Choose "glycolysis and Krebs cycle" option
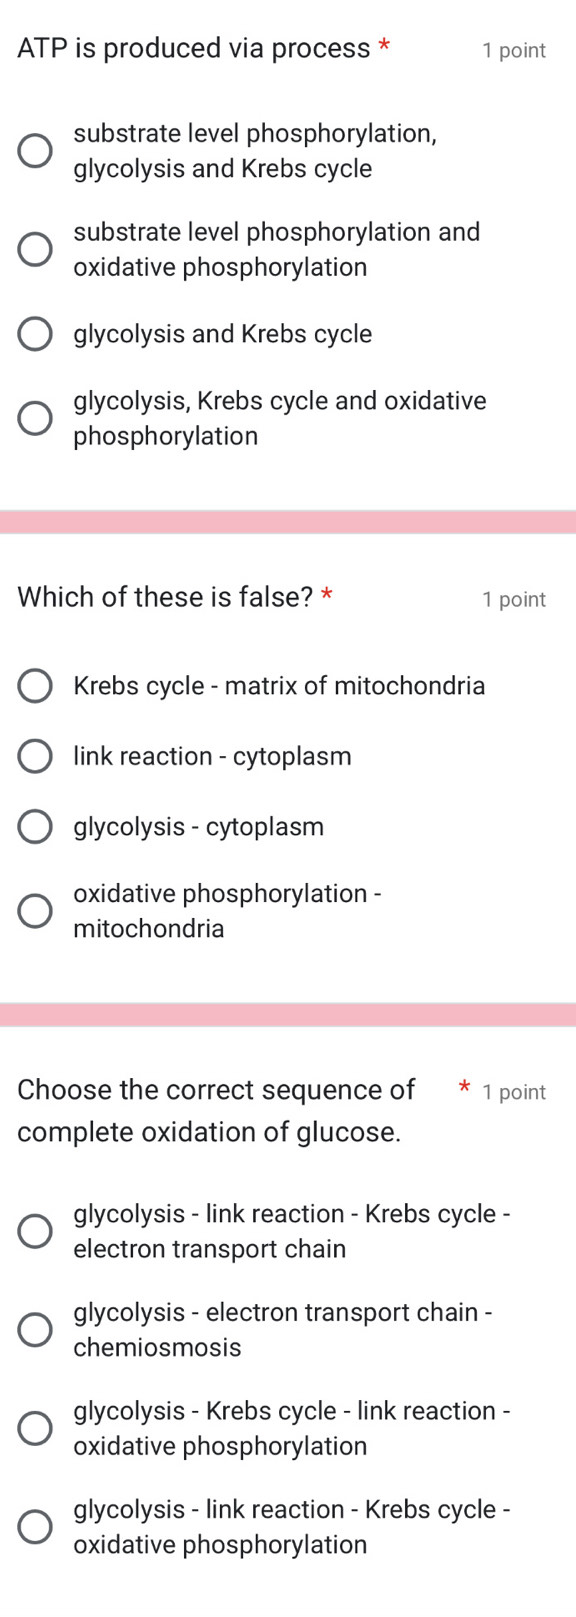The height and width of the screenshot is (1617, 576). (x=35, y=333)
